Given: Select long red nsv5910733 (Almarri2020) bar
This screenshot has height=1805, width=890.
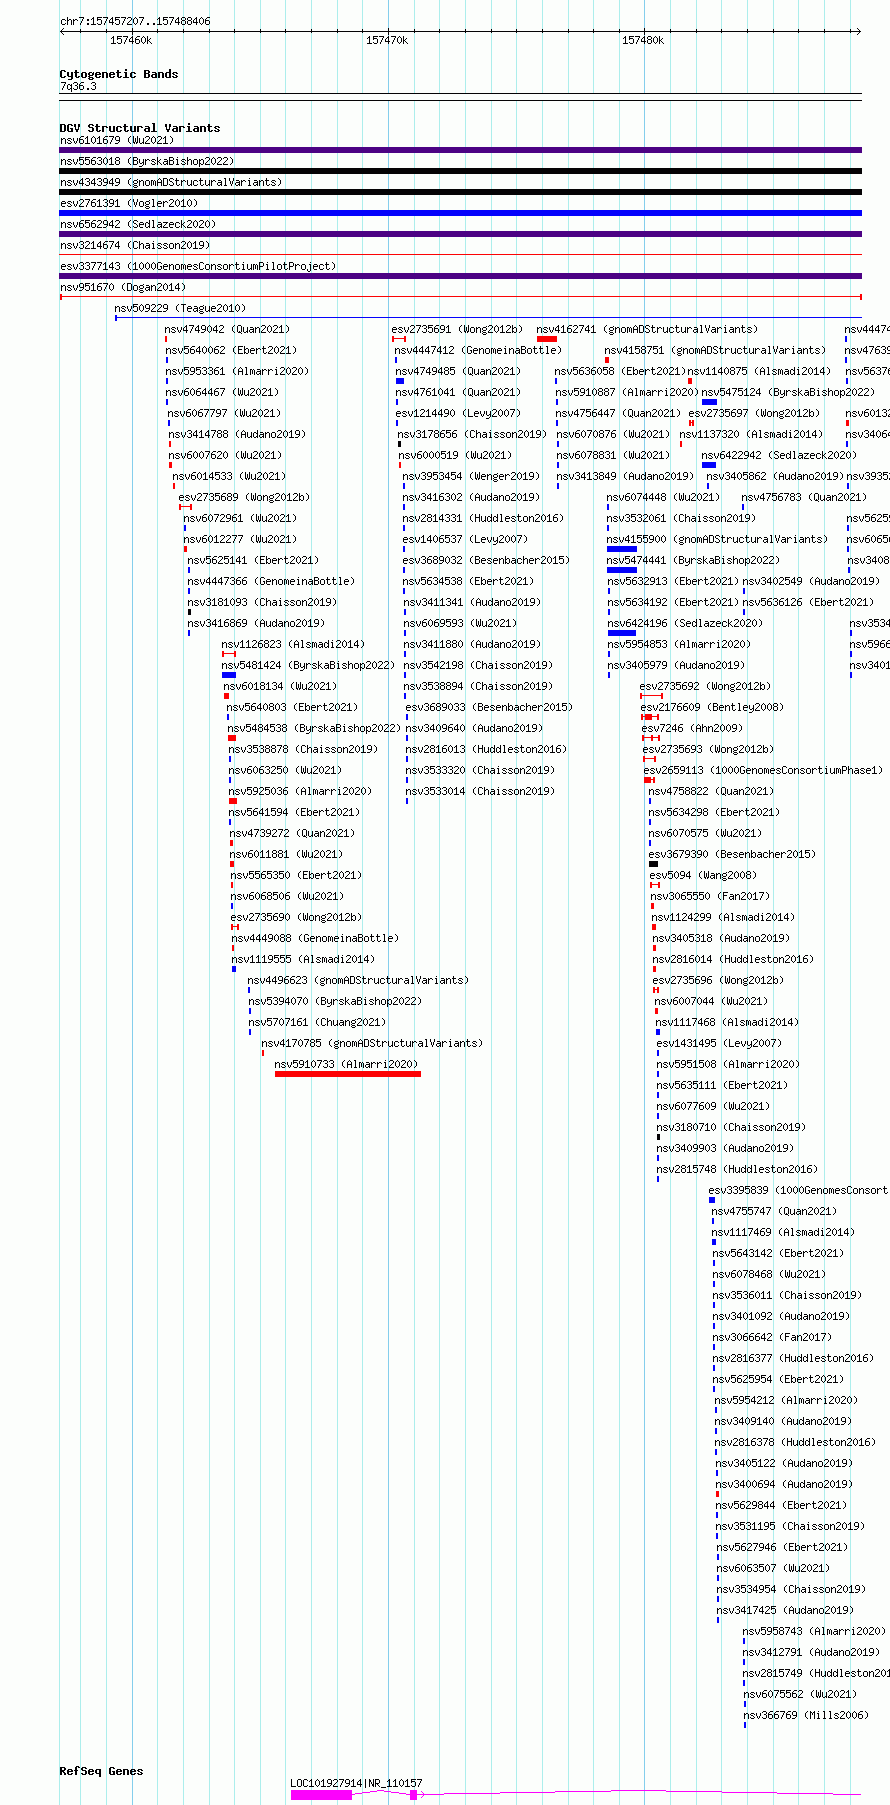Looking at the screenshot, I should tap(348, 1074).
